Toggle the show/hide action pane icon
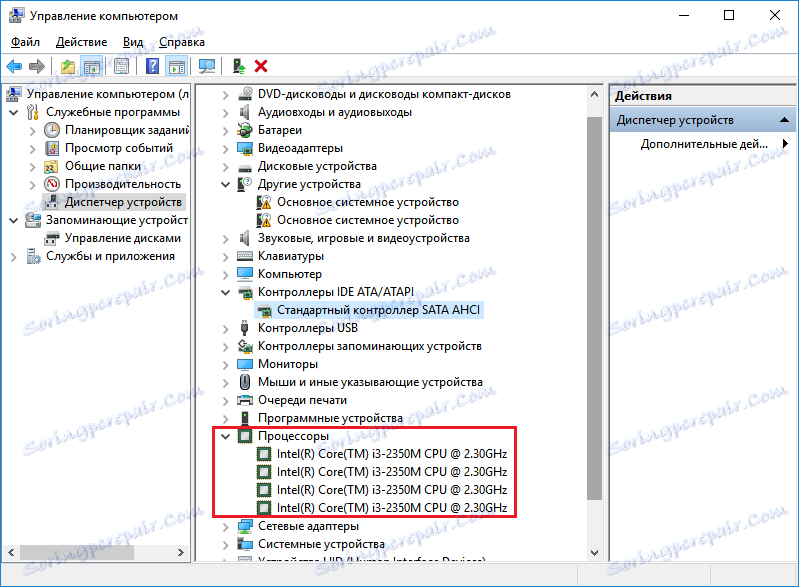799x587 pixels. 177,66
